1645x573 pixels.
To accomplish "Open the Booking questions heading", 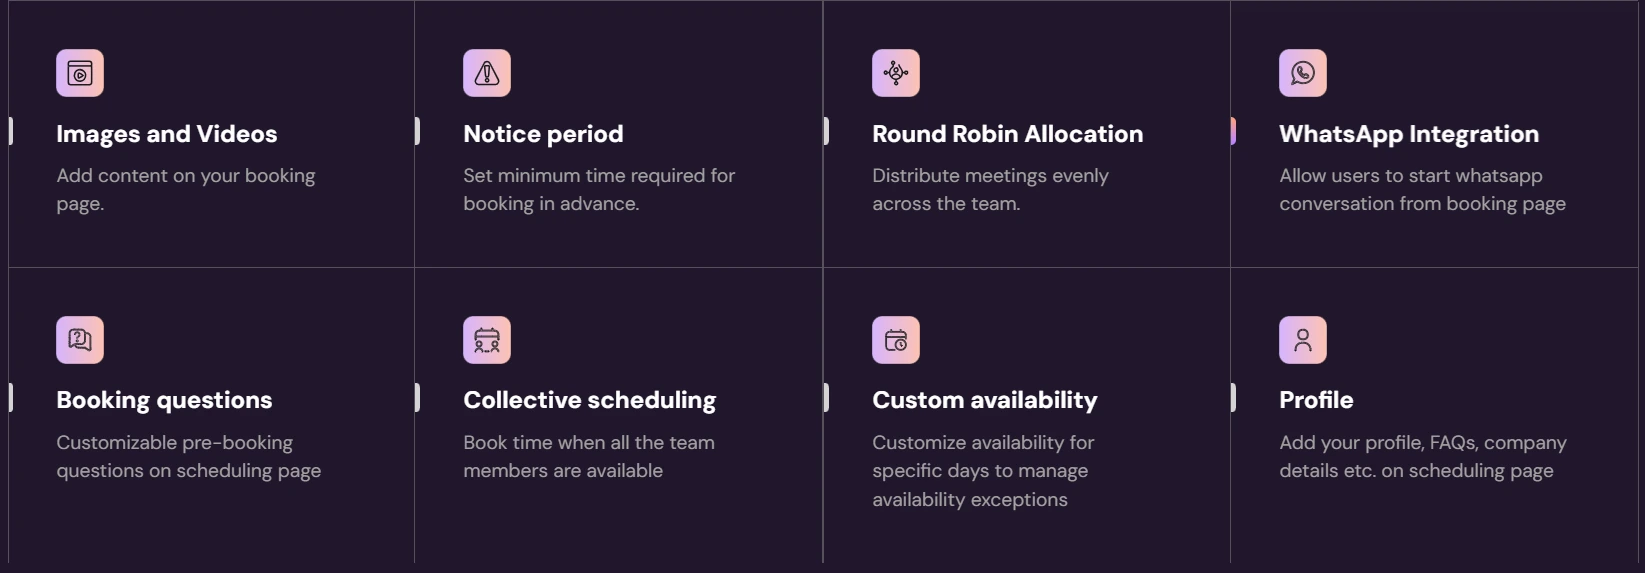I will click(x=164, y=400).
